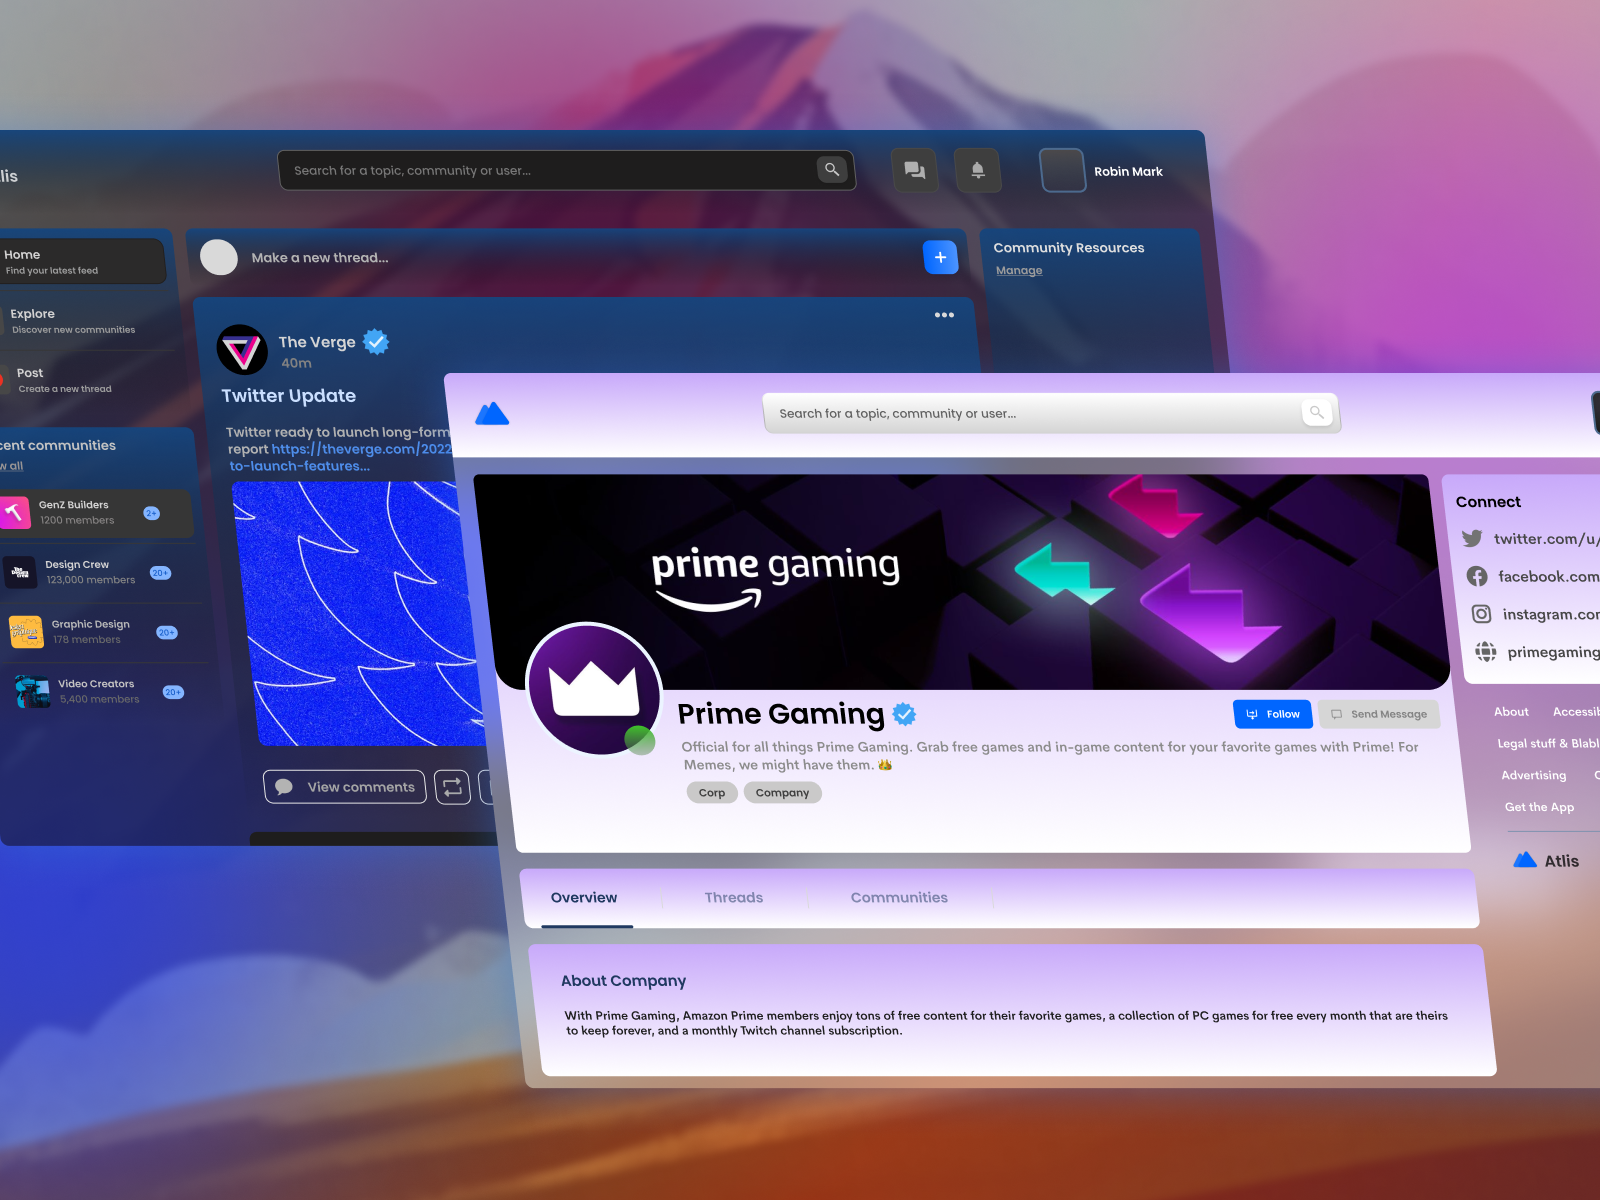1600x1200 pixels.
Task: Click the Get the App link
Action: 1539,808
